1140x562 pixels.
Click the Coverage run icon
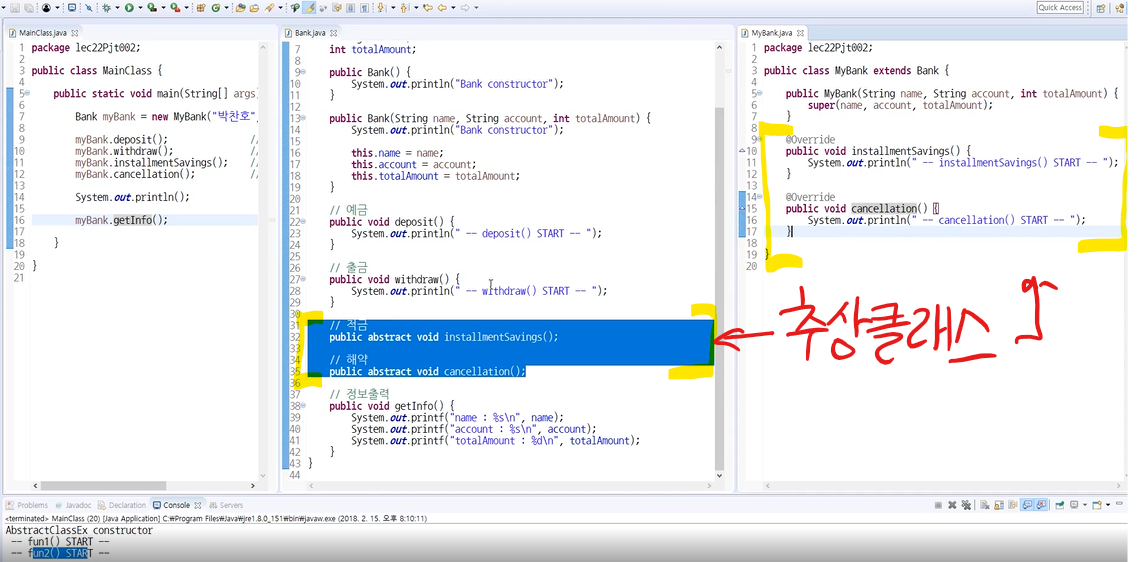click(x=152, y=8)
